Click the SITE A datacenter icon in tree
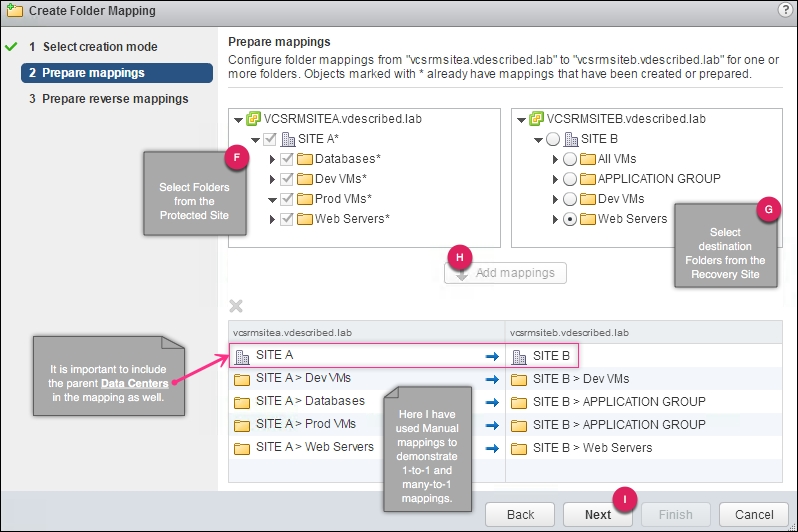 tap(288, 139)
